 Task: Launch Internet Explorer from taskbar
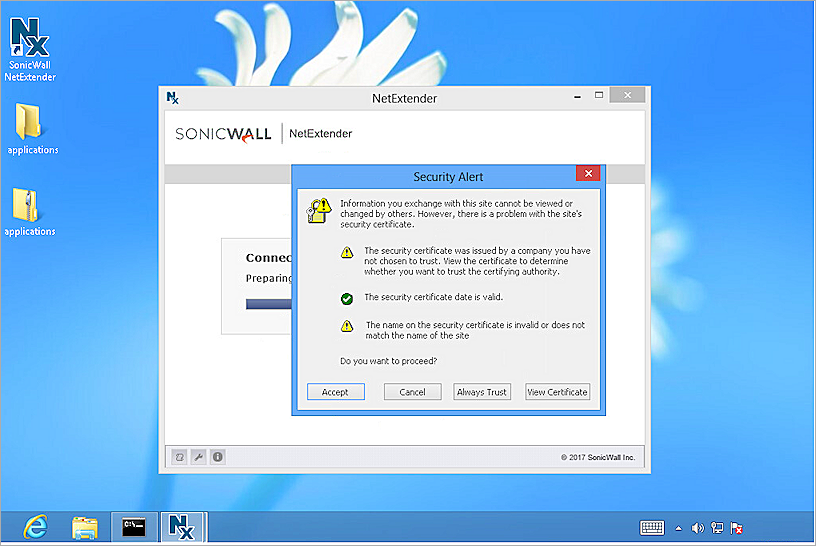[35, 527]
